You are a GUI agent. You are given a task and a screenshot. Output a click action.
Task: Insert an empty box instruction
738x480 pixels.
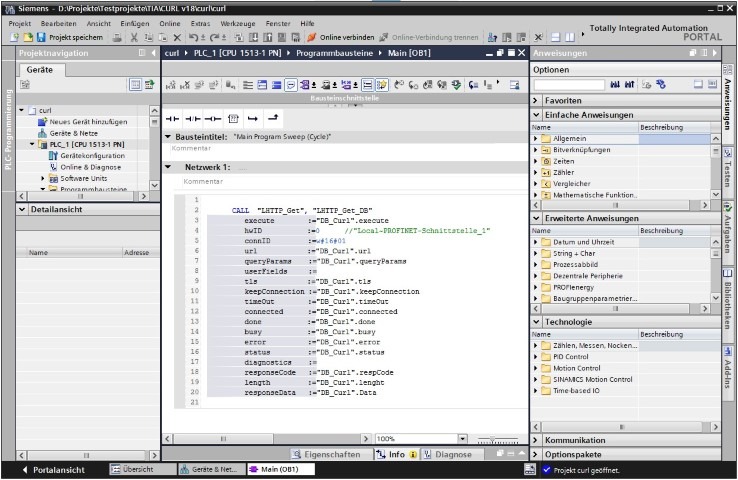[233, 119]
